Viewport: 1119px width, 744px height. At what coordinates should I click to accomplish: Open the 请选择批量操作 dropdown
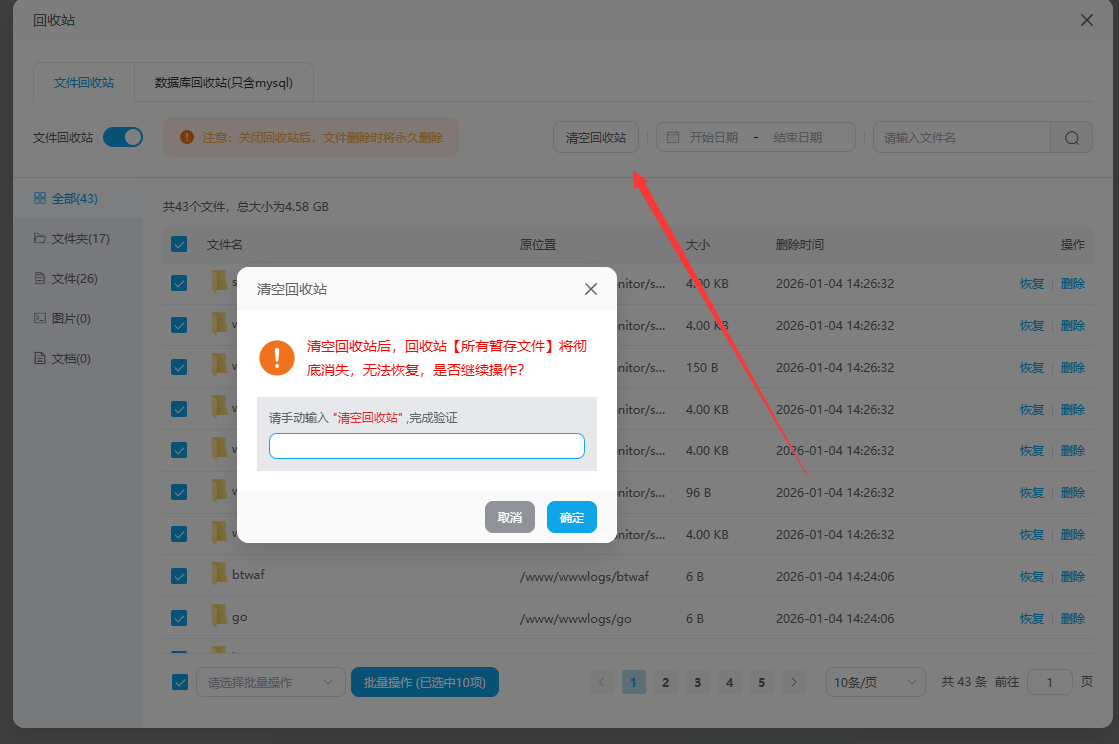(x=270, y=682)
